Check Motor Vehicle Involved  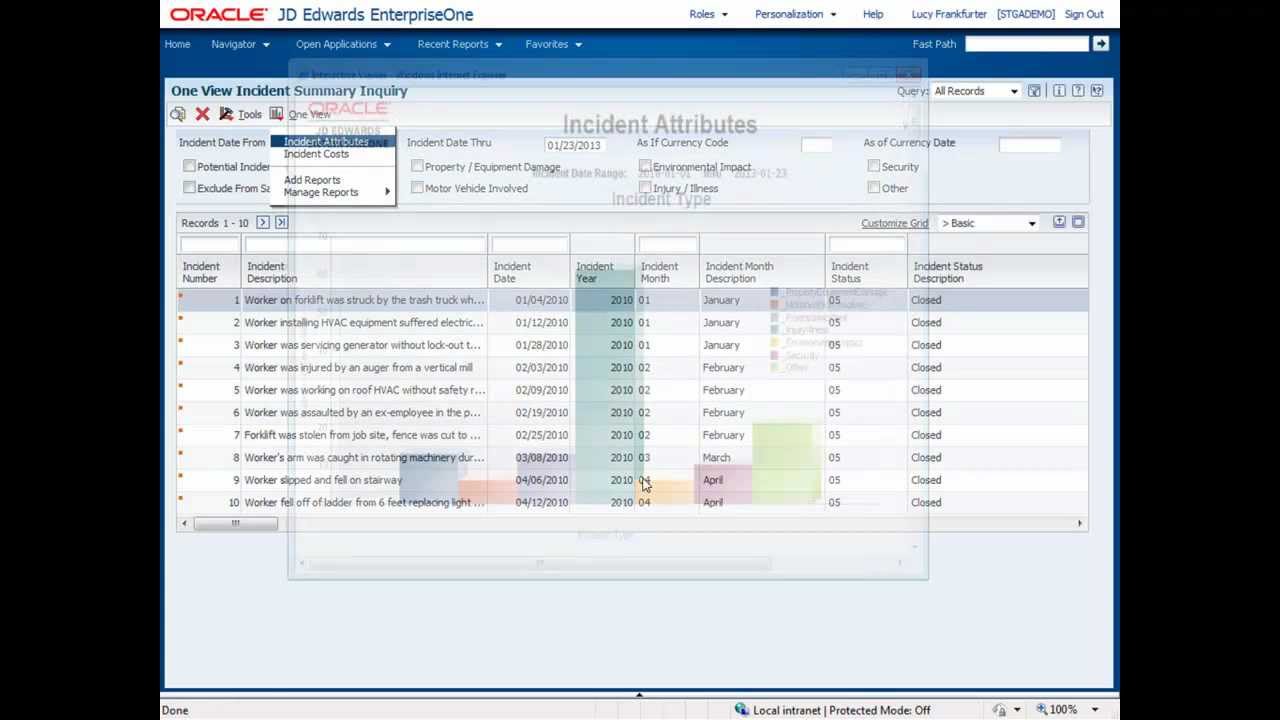pyautogui.click(x=417, y=187)
